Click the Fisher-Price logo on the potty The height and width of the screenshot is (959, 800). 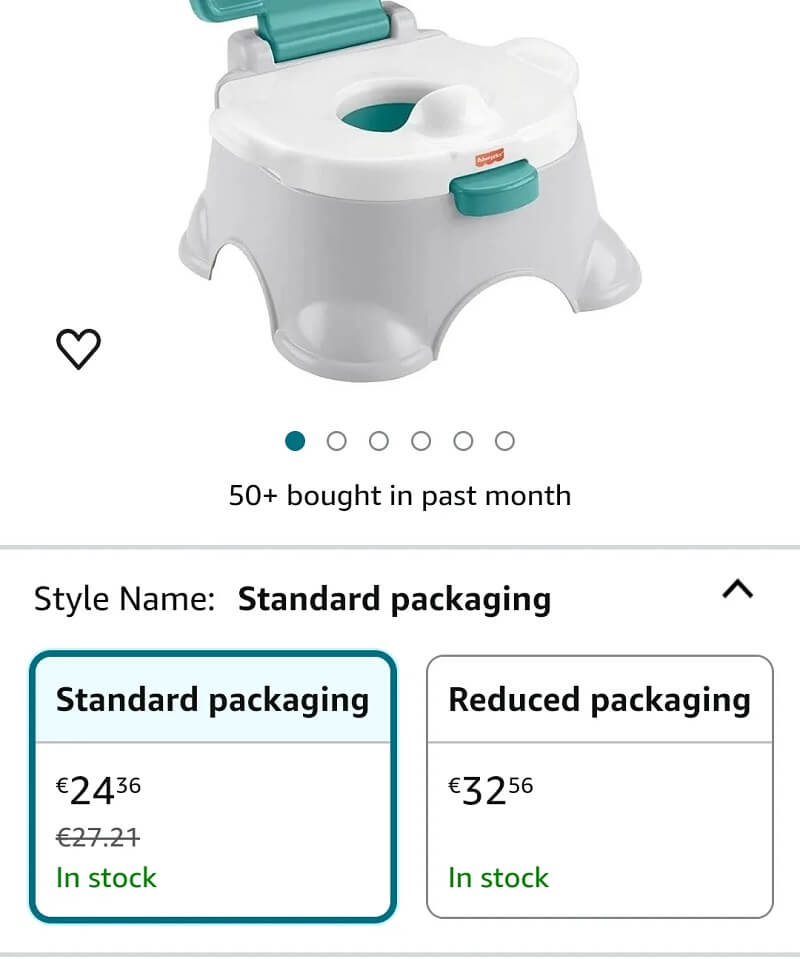pos(488,158)
